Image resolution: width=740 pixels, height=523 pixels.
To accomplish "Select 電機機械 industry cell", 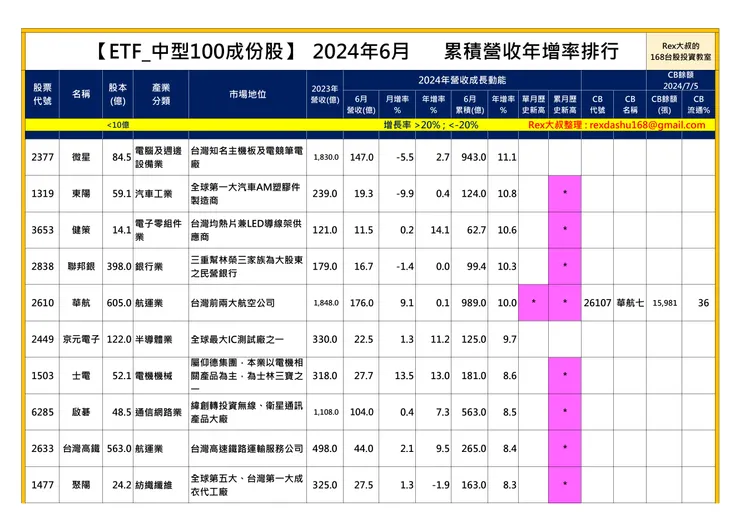I will 160,376.
